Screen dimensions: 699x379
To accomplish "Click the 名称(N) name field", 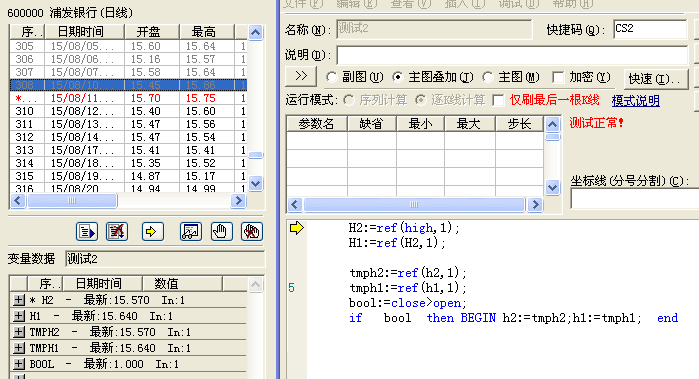I will (x=434, y=29).
